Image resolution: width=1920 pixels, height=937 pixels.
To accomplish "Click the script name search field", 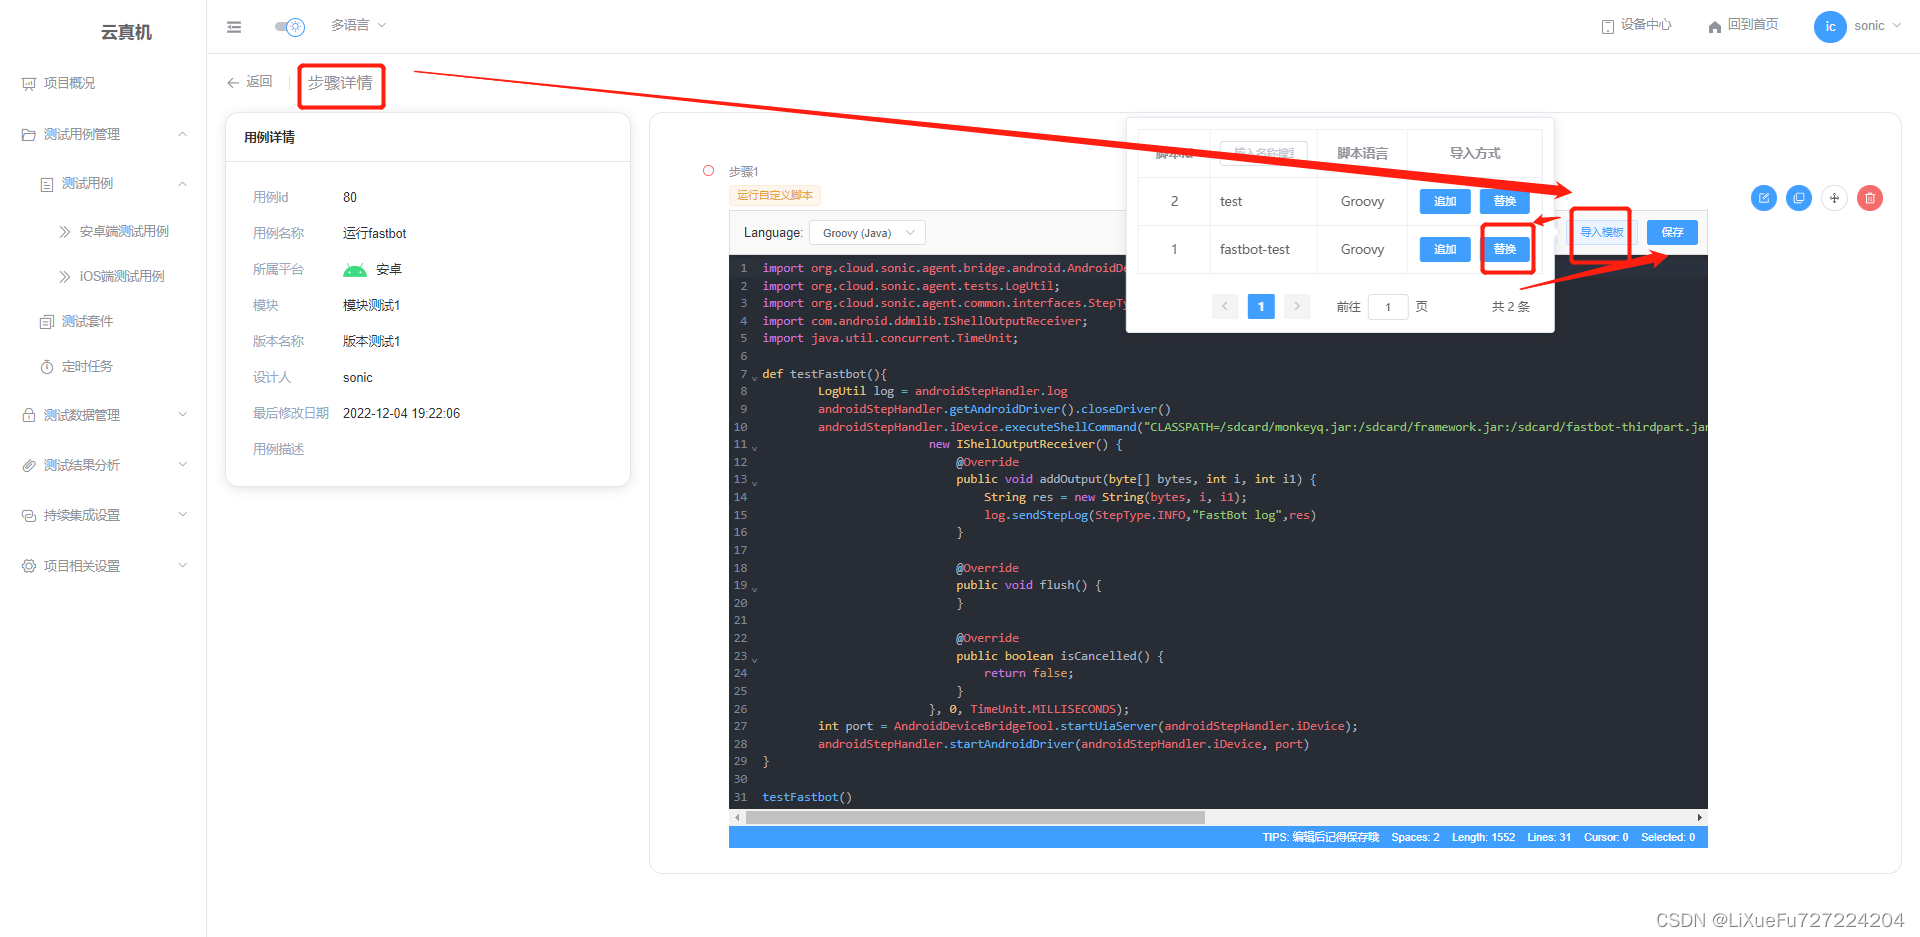I will pyautogui.click(x=1264, y=153).
